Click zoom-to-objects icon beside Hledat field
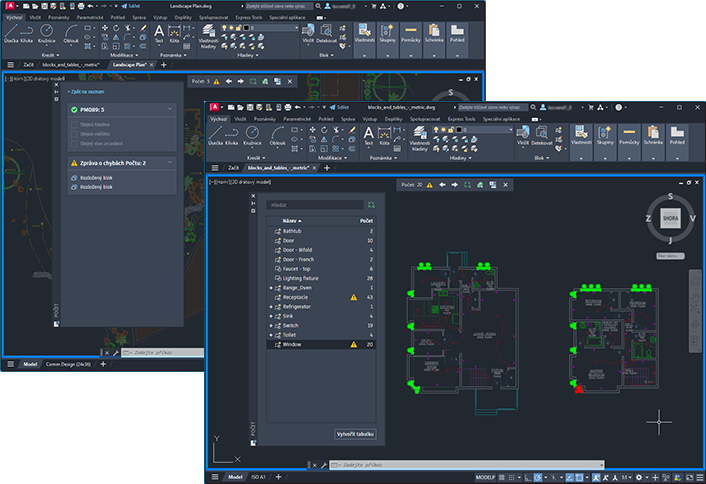 371,205
